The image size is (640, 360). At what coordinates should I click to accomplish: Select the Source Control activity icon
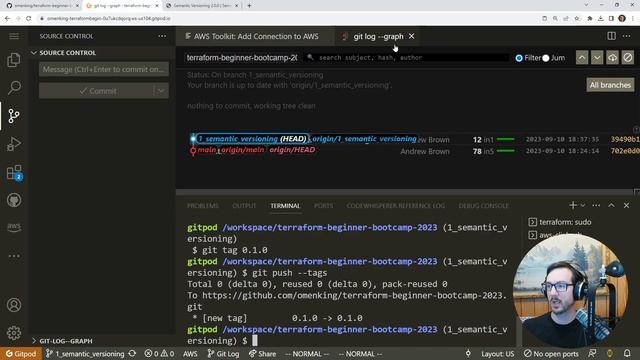[14, 116]
